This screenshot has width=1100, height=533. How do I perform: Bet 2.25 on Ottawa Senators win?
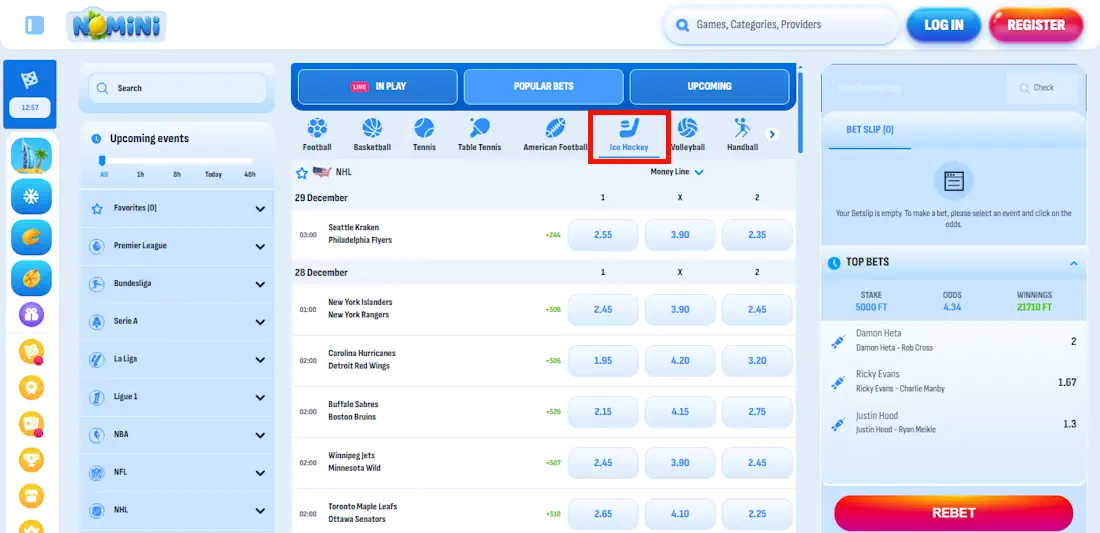[x=757, y=514]
